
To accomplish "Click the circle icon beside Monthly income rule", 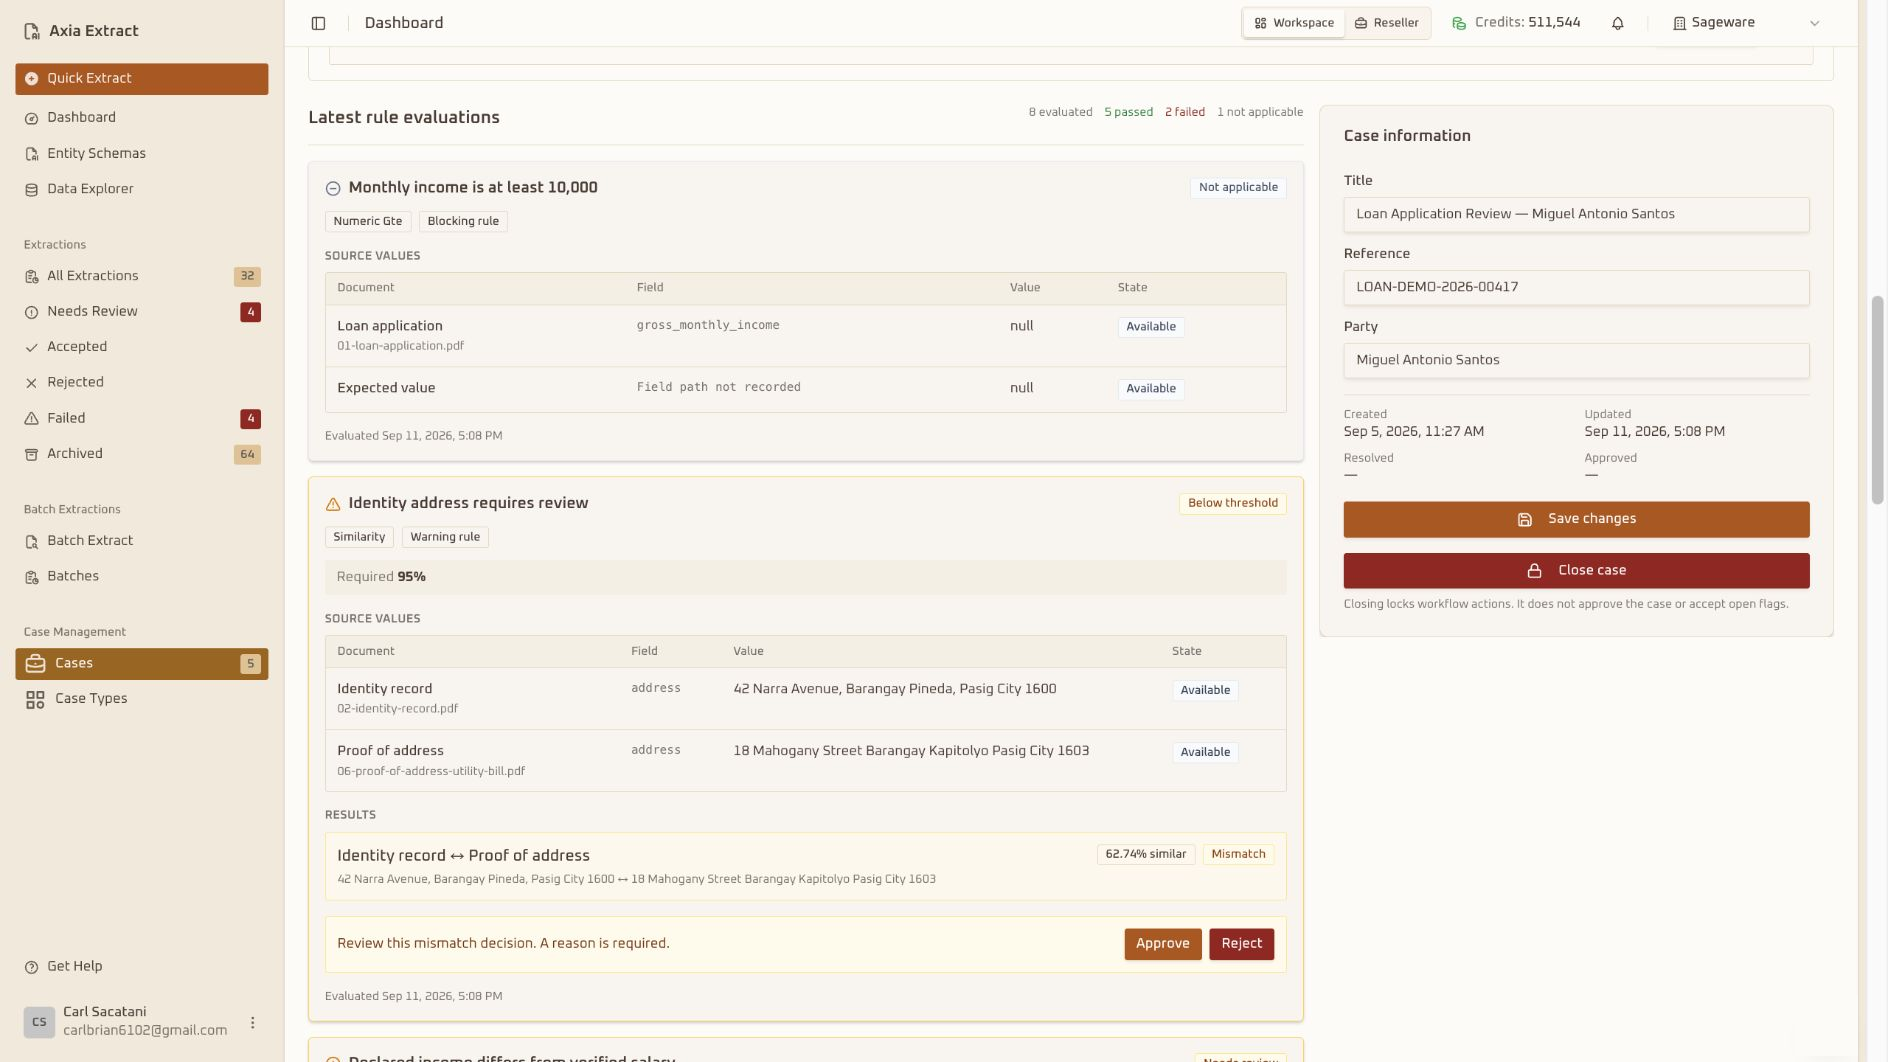I will pos(333,188).
